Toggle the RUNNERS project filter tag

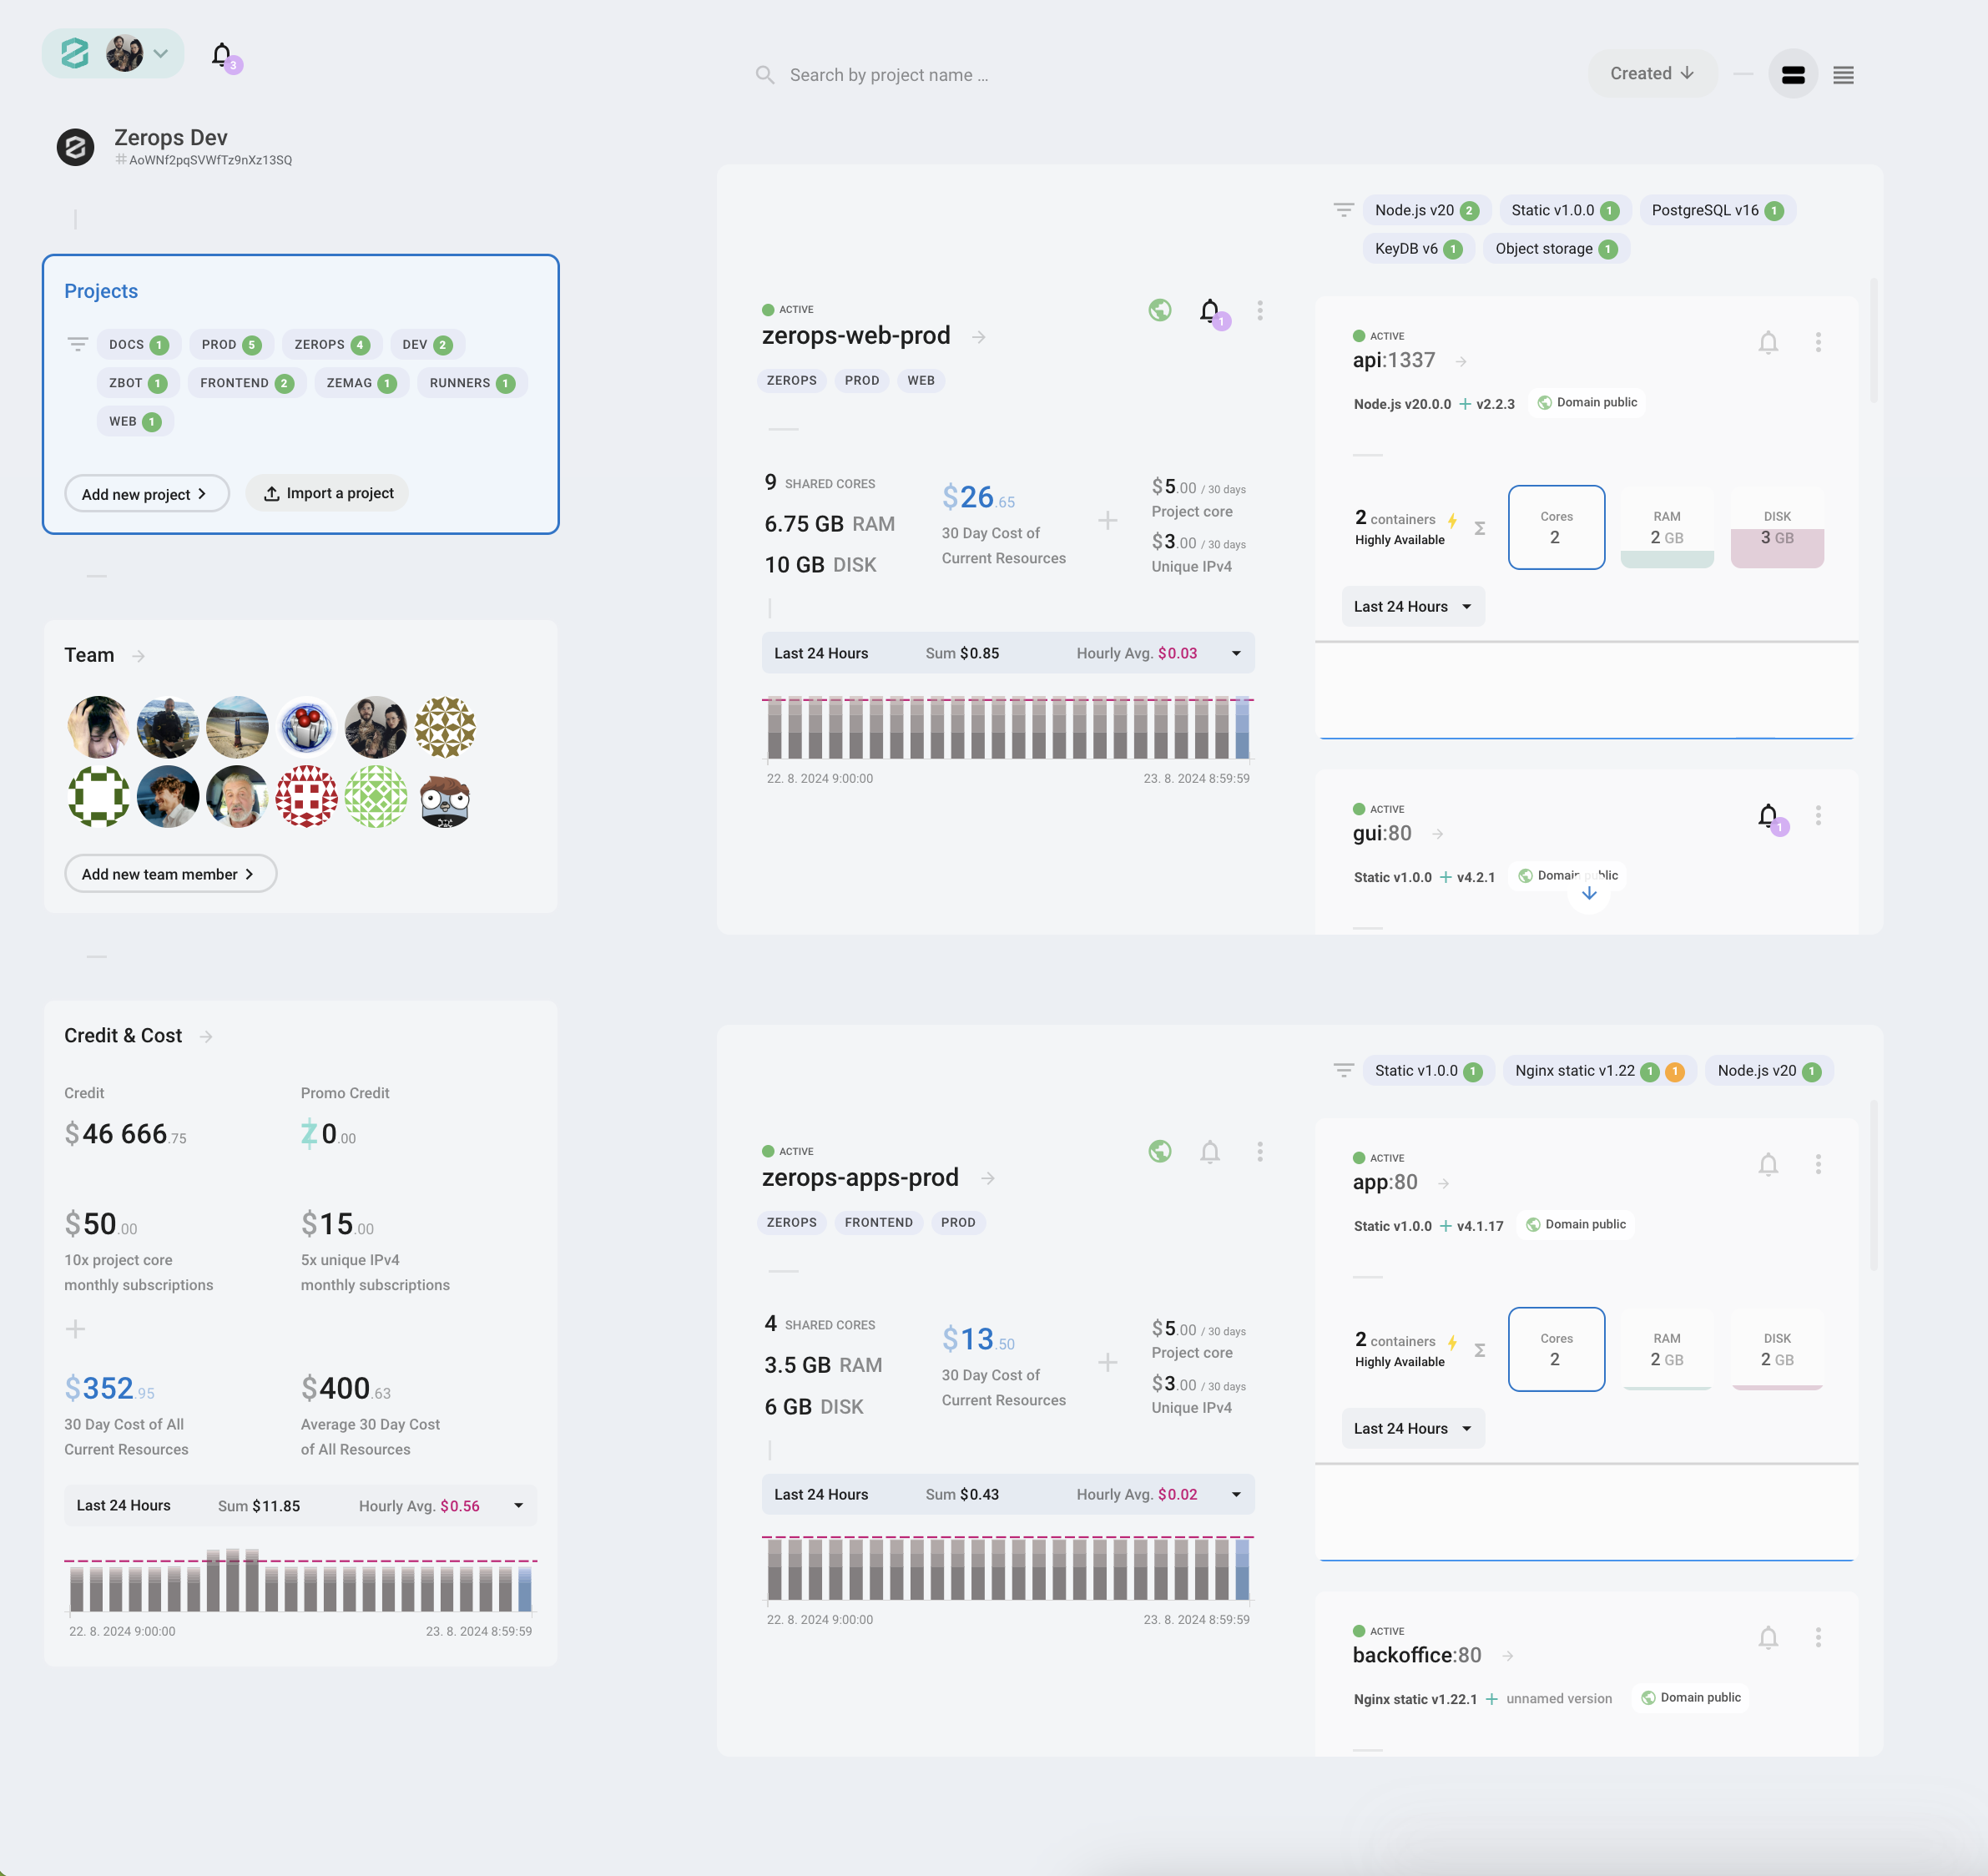coord(471,382)
